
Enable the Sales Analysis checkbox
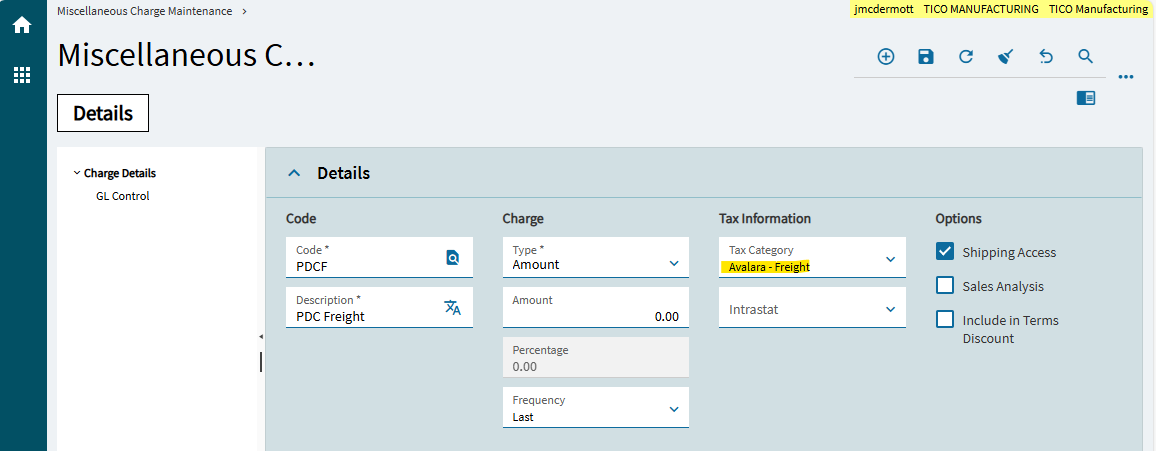click(945, 285)
